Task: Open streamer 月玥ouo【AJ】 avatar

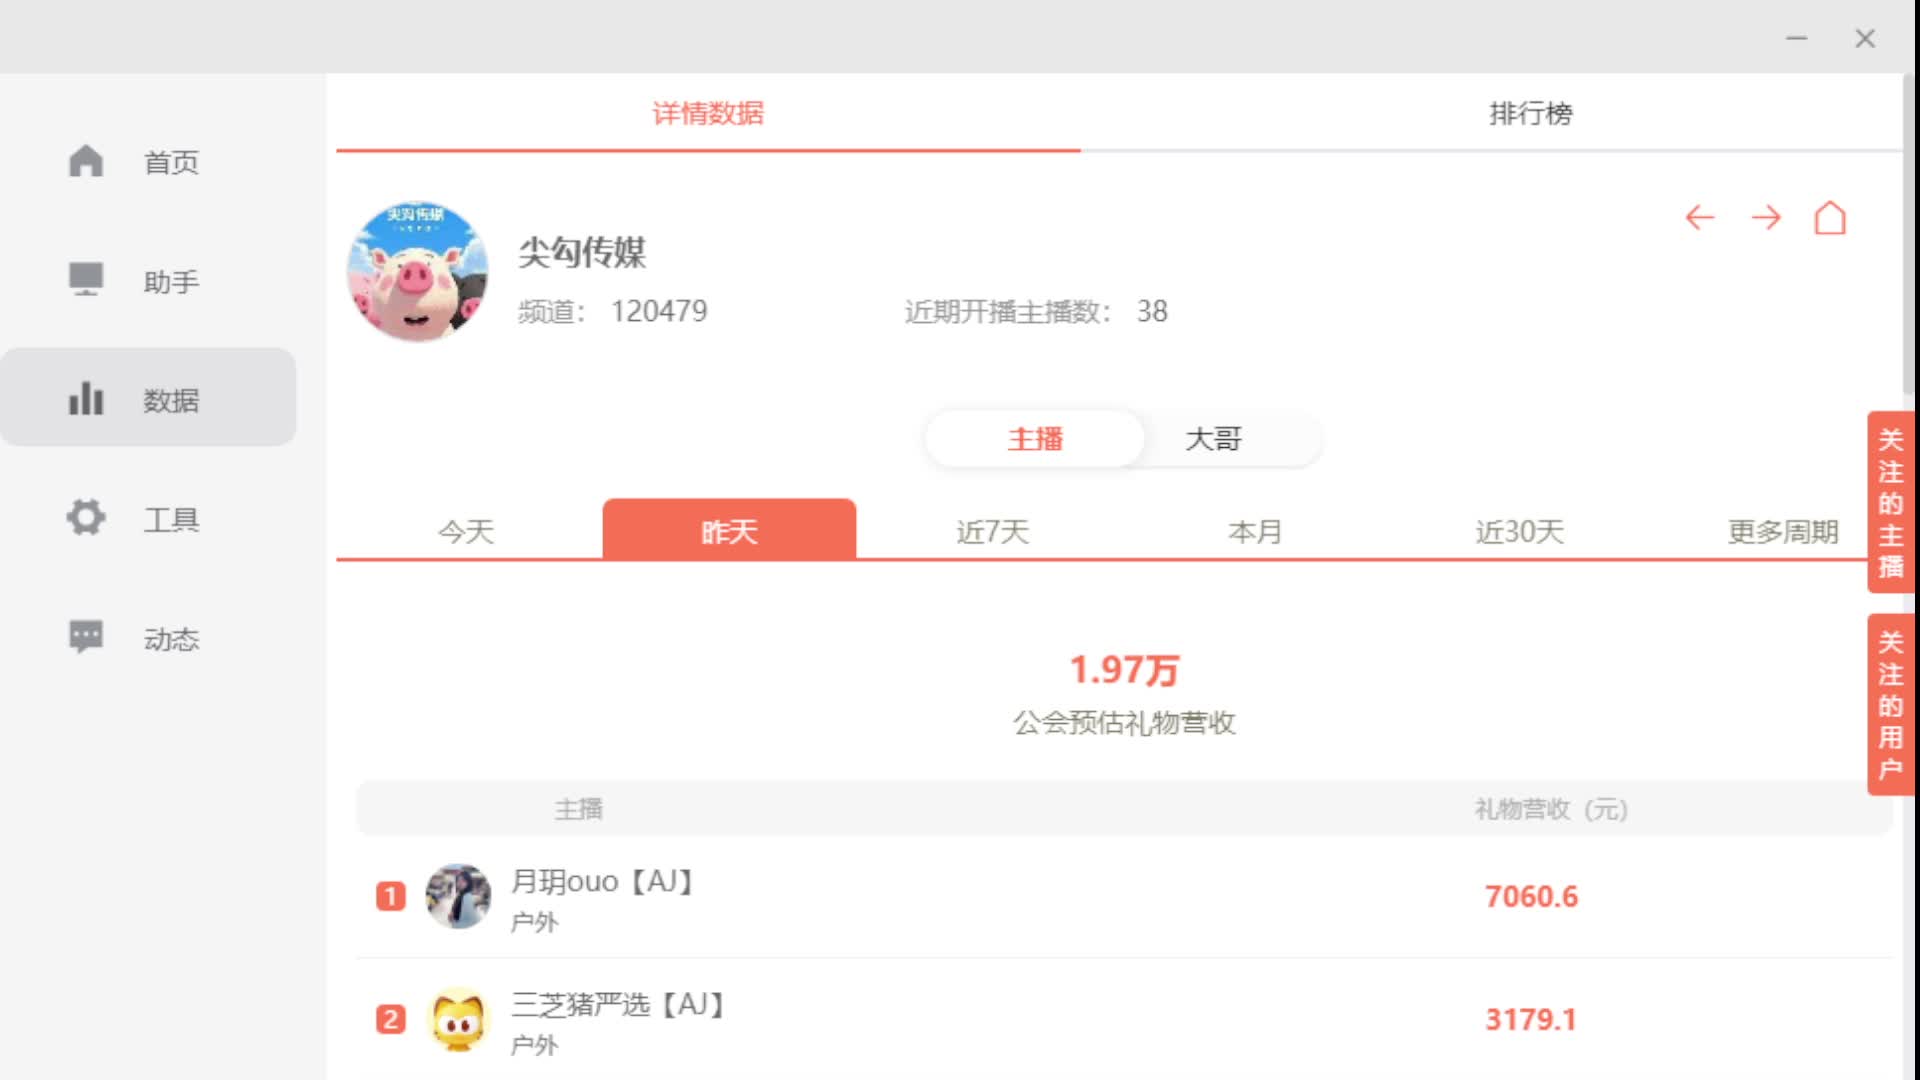Action: (x=458, y=896)
